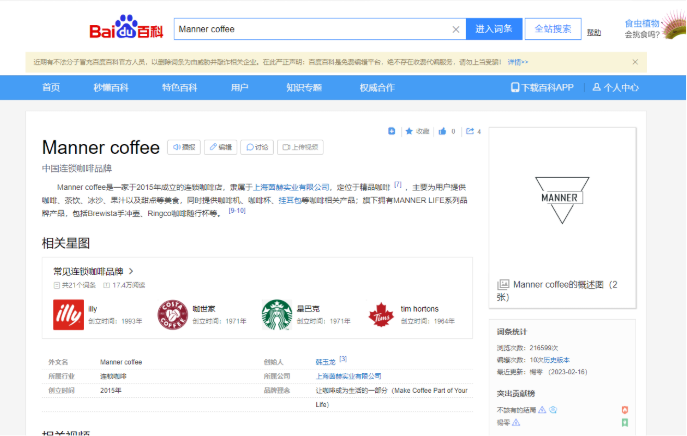Clear the search box with X icon
Viewport: 687px width, 436px height.
pyautogui.click(x=456, y=29)
